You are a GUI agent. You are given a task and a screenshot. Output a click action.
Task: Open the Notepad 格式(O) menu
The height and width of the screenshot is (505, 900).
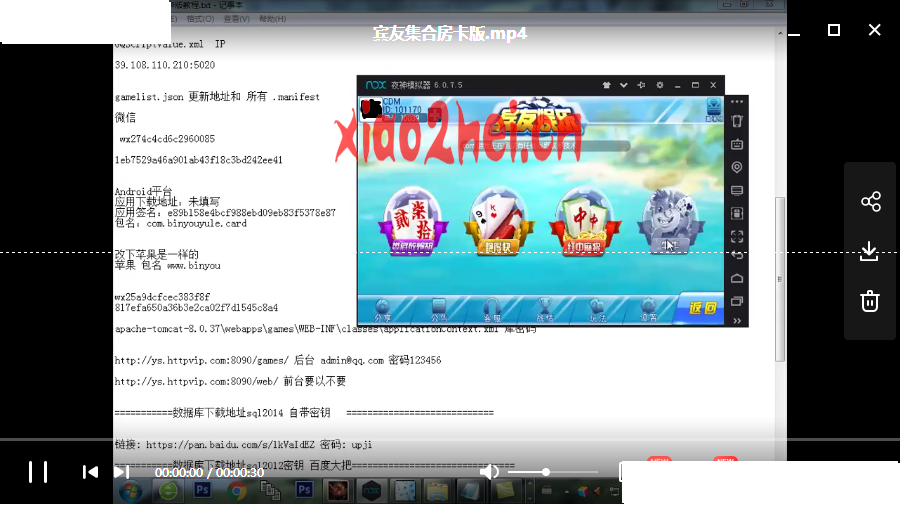pos(200,19)
